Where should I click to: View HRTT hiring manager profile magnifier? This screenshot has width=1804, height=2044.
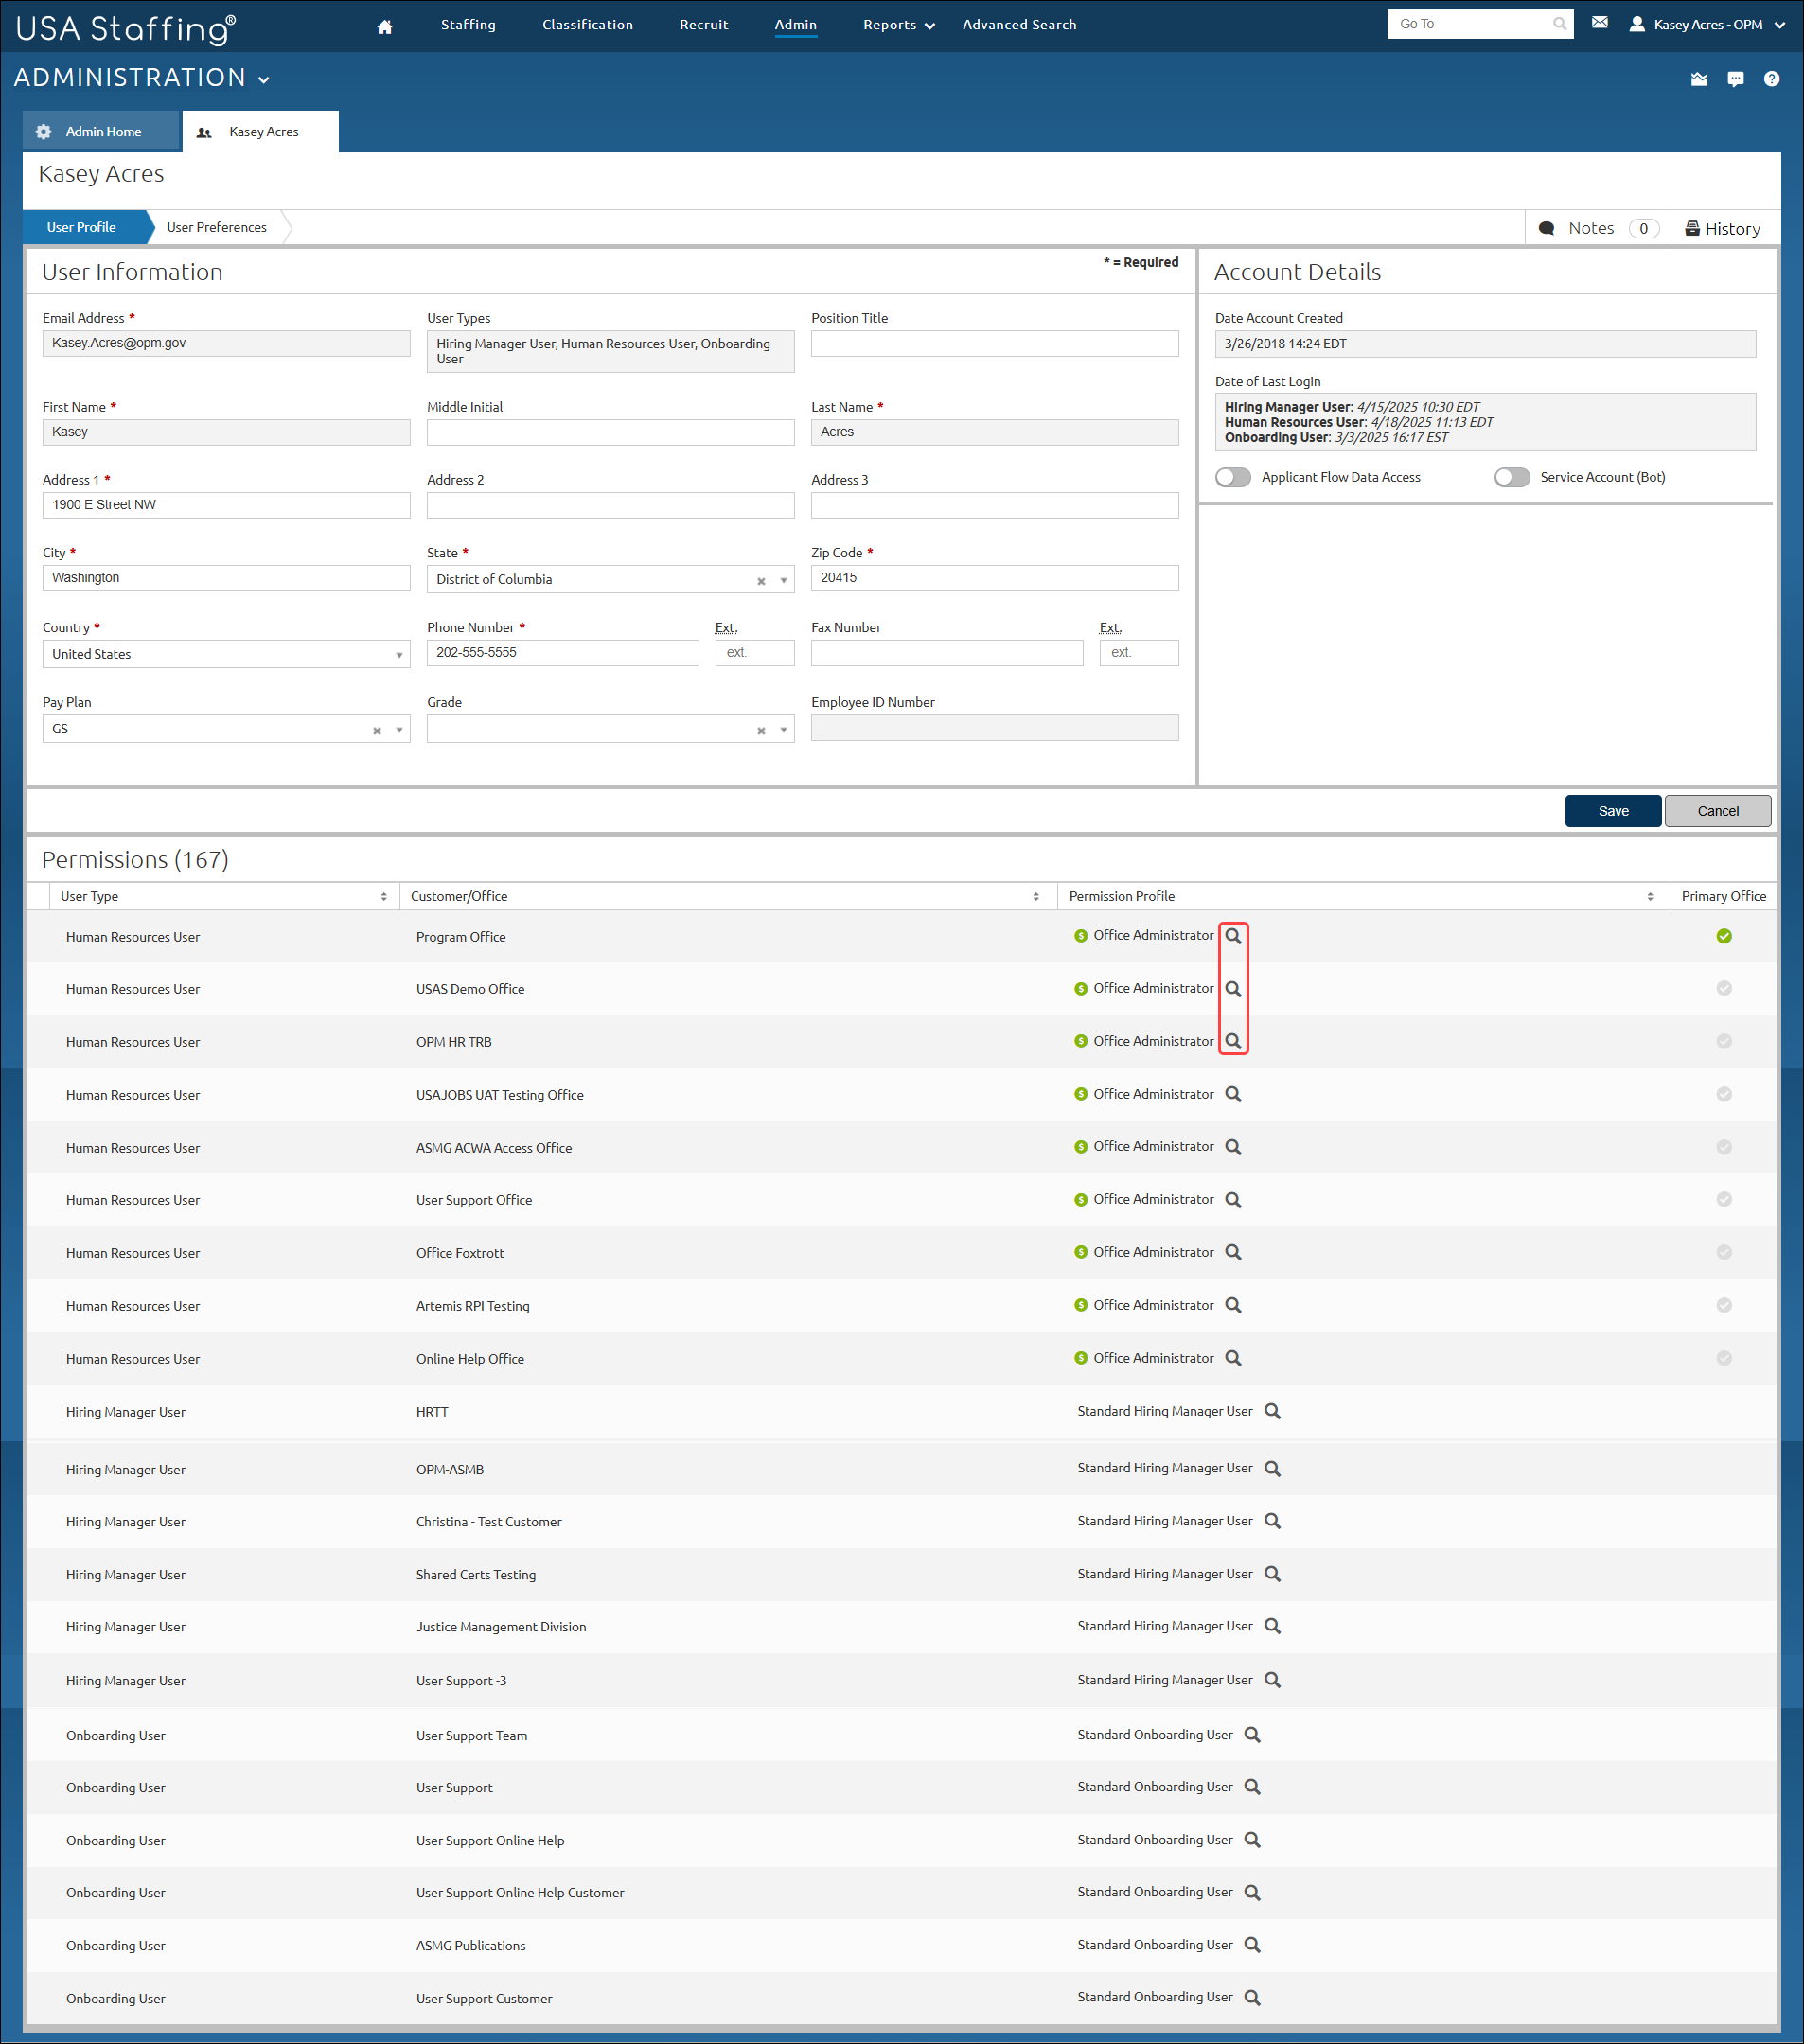[x=1272, y=1411]
